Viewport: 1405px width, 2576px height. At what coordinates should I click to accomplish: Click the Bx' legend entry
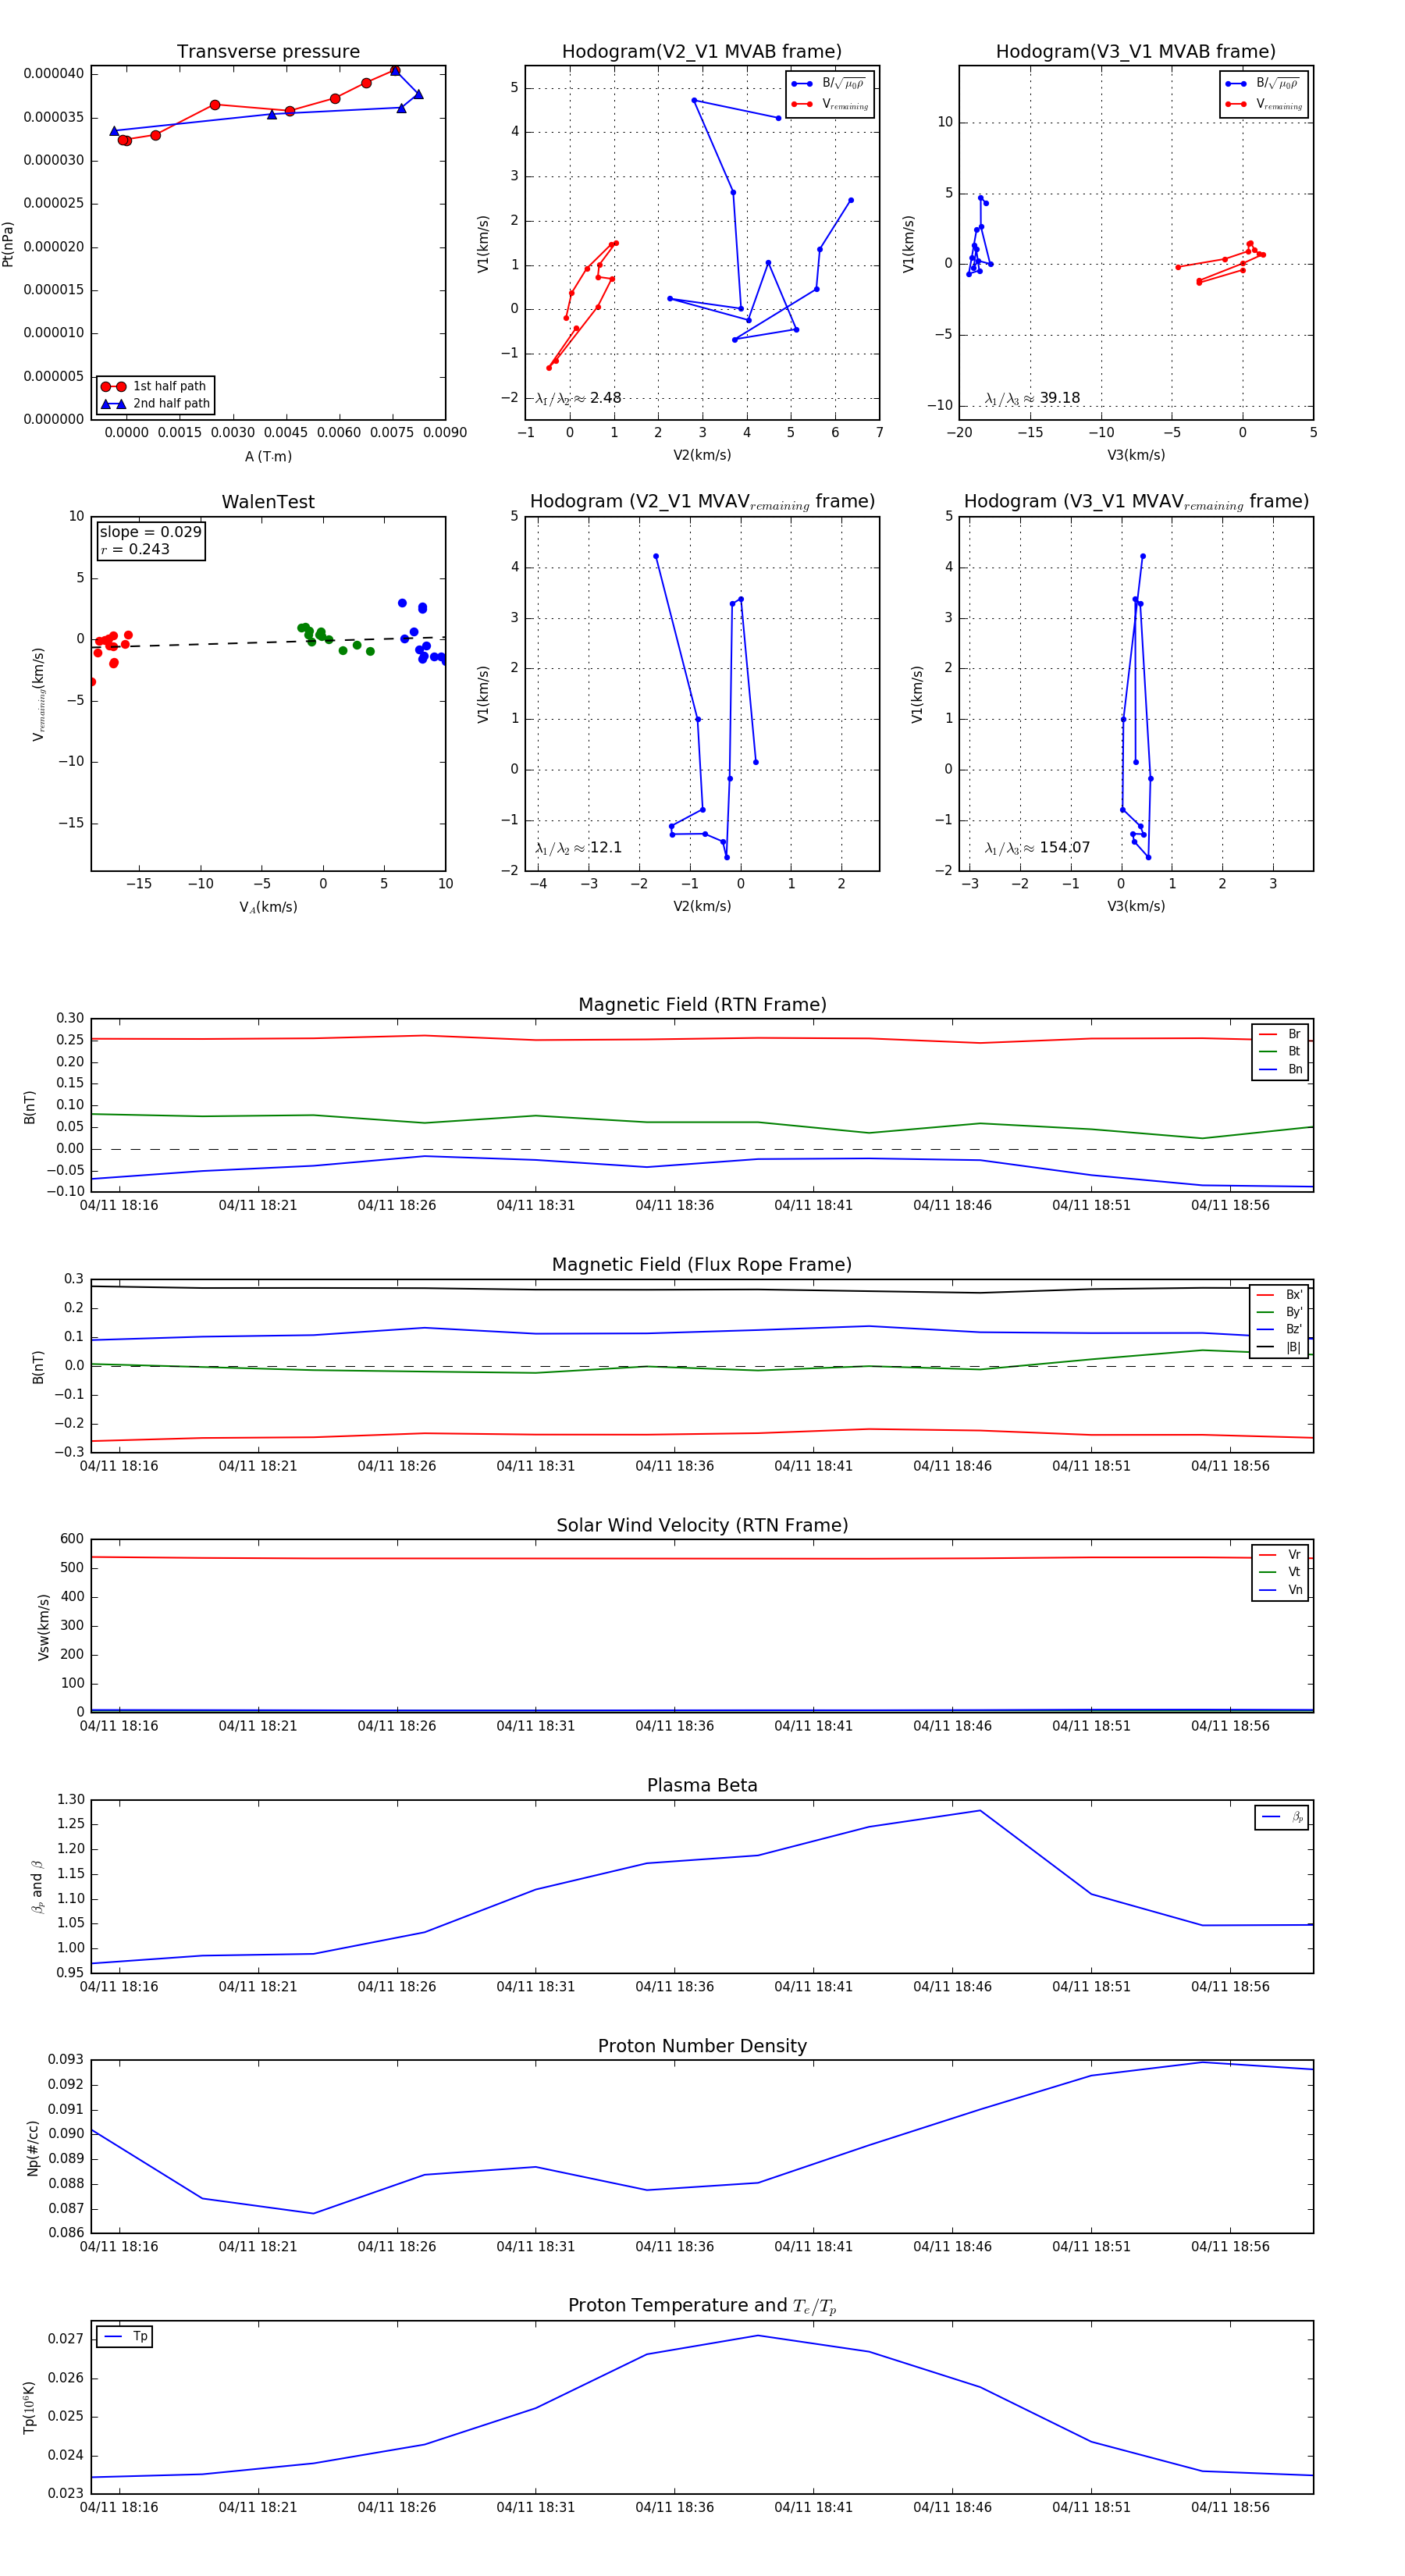click(x=1281, y=1295)
